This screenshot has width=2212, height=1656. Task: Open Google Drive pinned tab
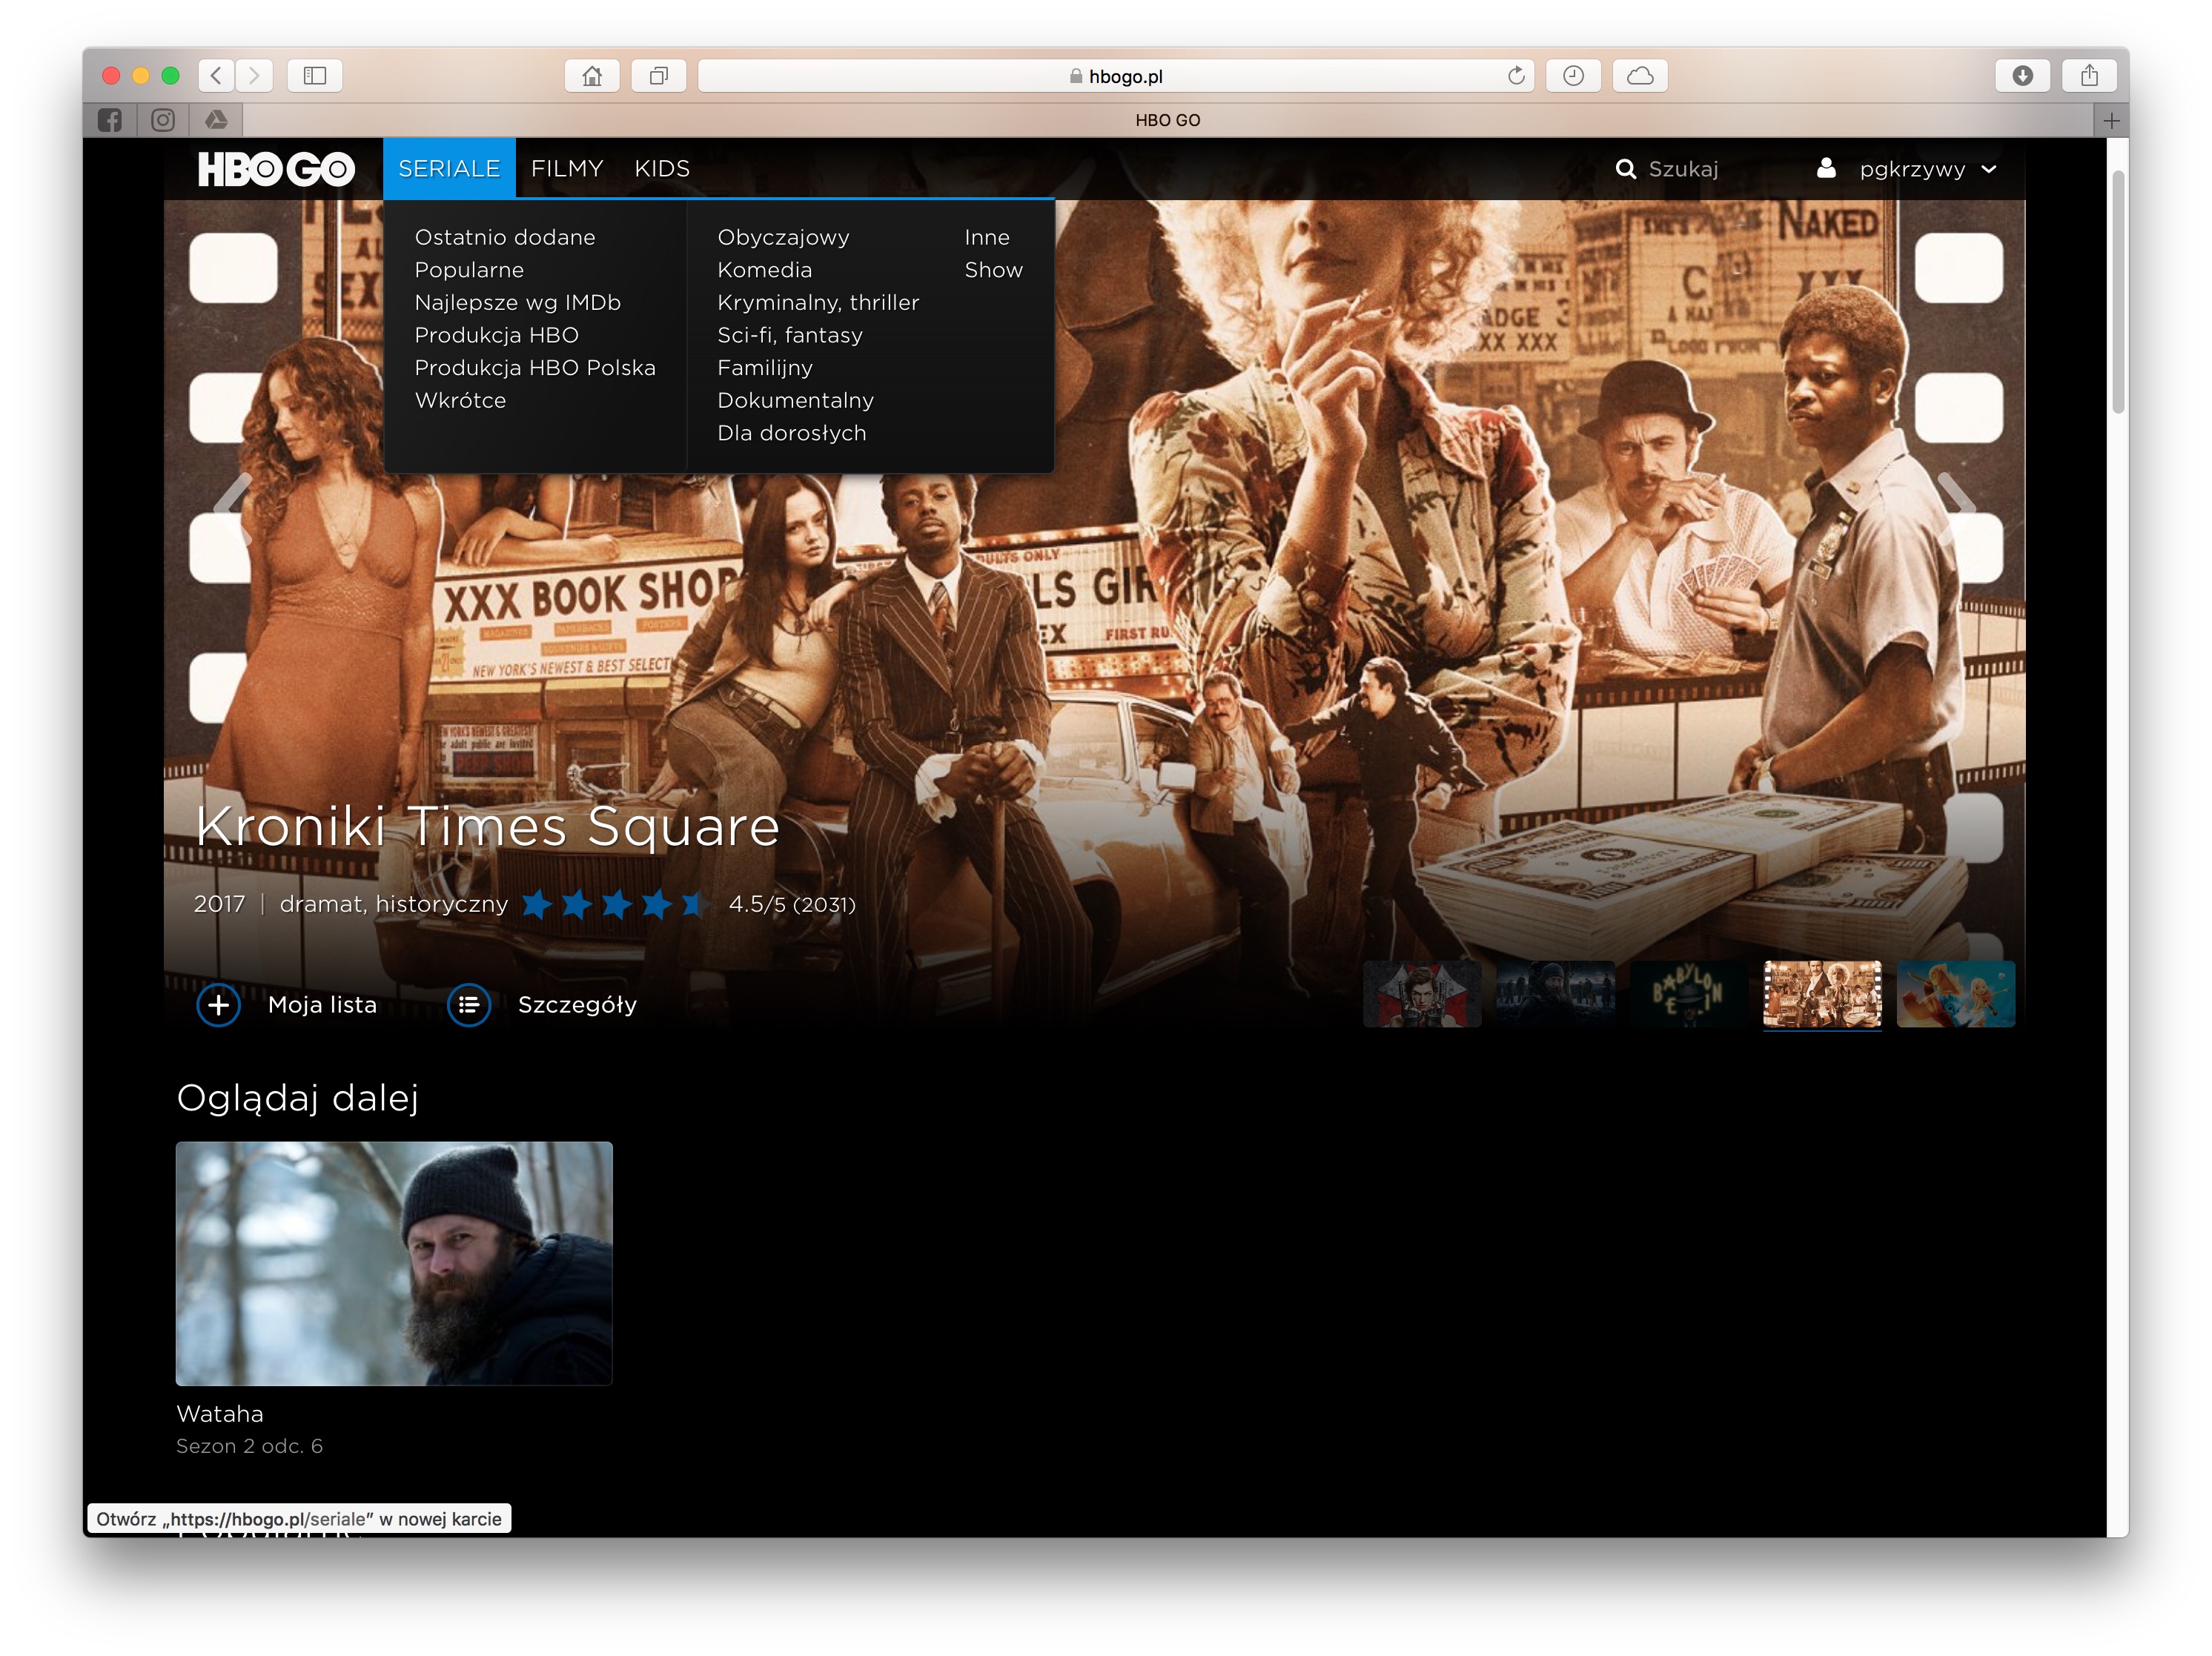tap(216, 120)
